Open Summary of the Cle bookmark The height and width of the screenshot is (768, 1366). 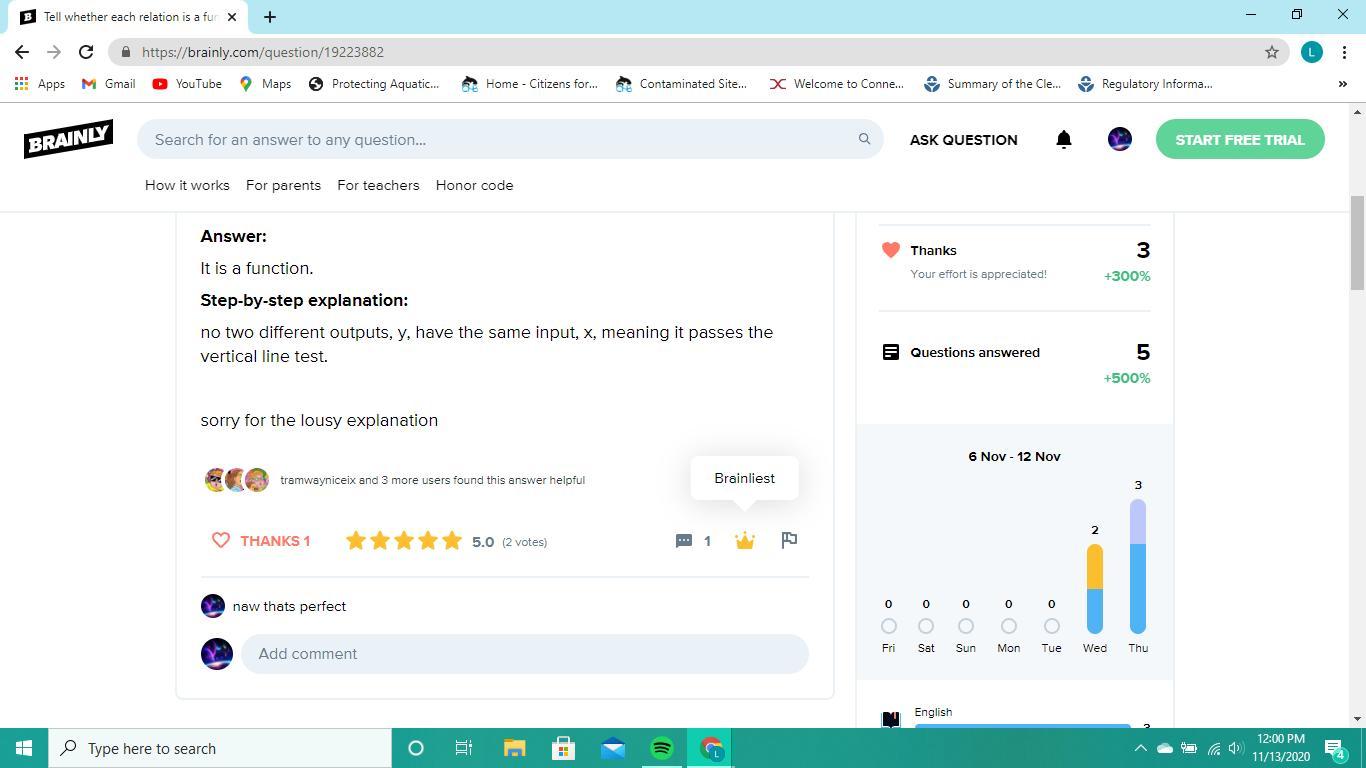click(991, 84)
